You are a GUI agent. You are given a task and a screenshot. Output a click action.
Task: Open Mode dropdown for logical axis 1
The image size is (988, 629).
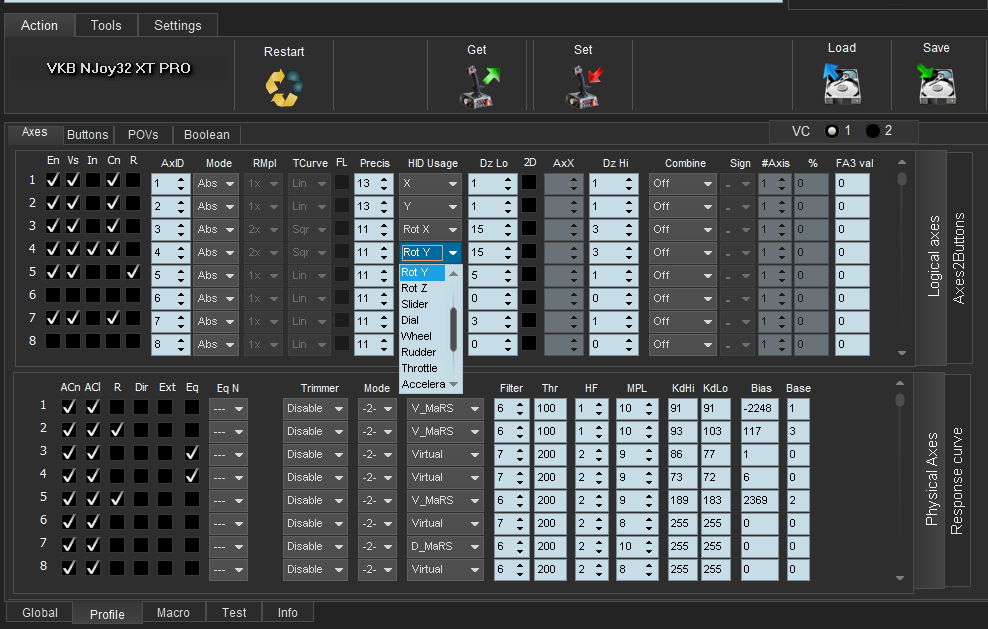pos(215,183)
